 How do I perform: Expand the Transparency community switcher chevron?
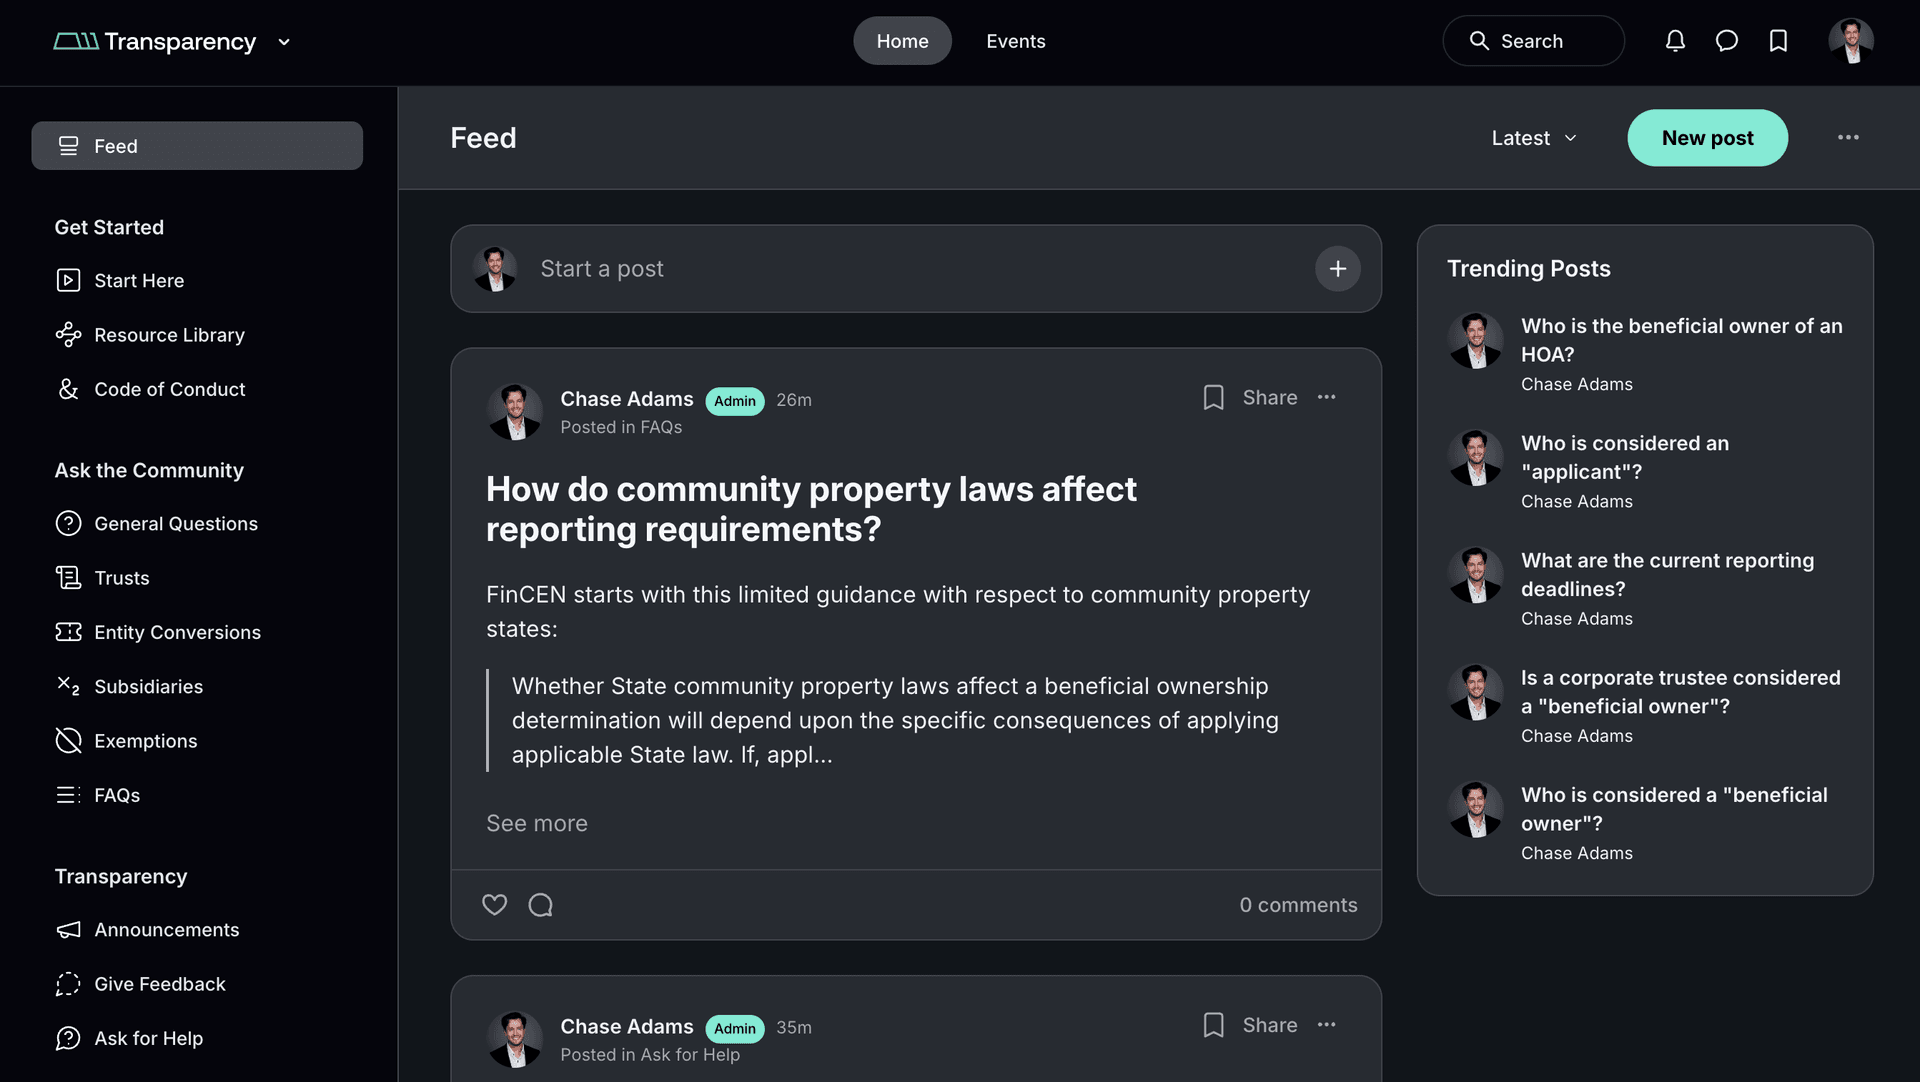[284, 42]
